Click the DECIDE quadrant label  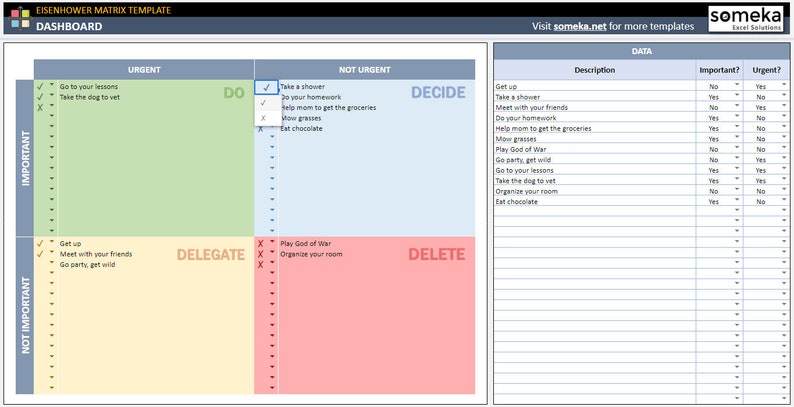pyautogui.click(x=438, y=92)
